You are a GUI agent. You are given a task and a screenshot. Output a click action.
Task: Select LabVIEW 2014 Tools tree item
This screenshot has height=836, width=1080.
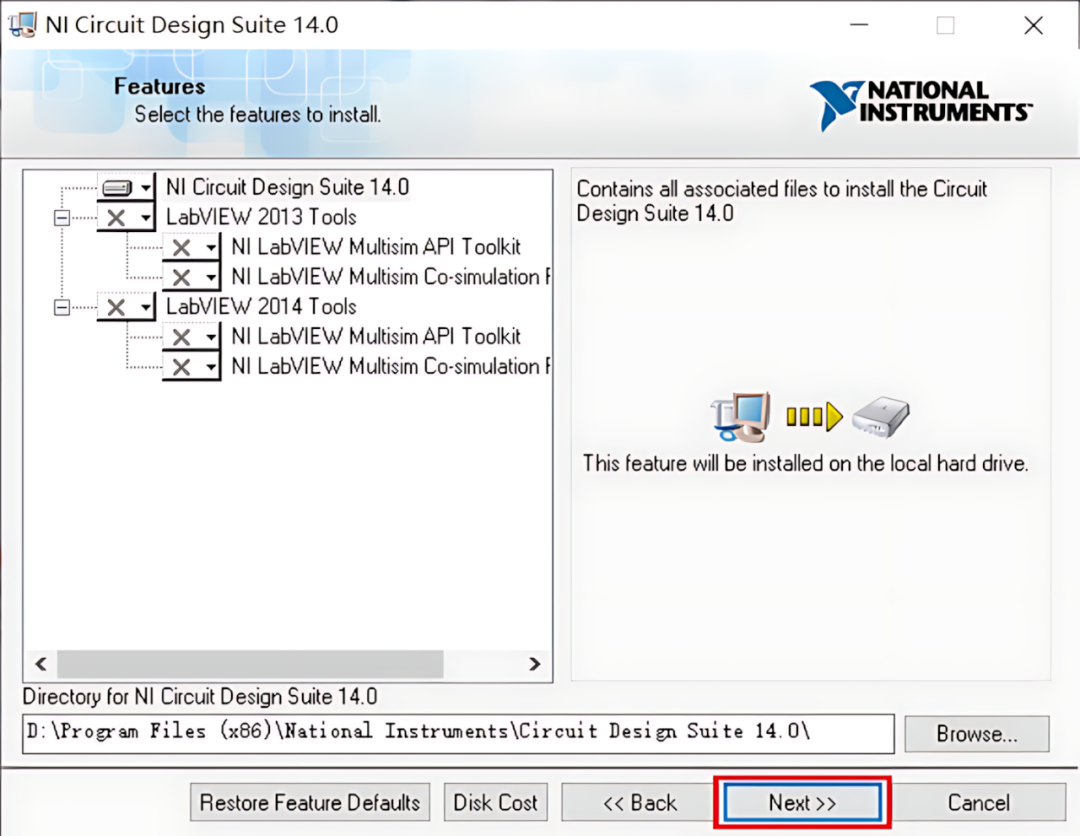[x=261, y=307]
